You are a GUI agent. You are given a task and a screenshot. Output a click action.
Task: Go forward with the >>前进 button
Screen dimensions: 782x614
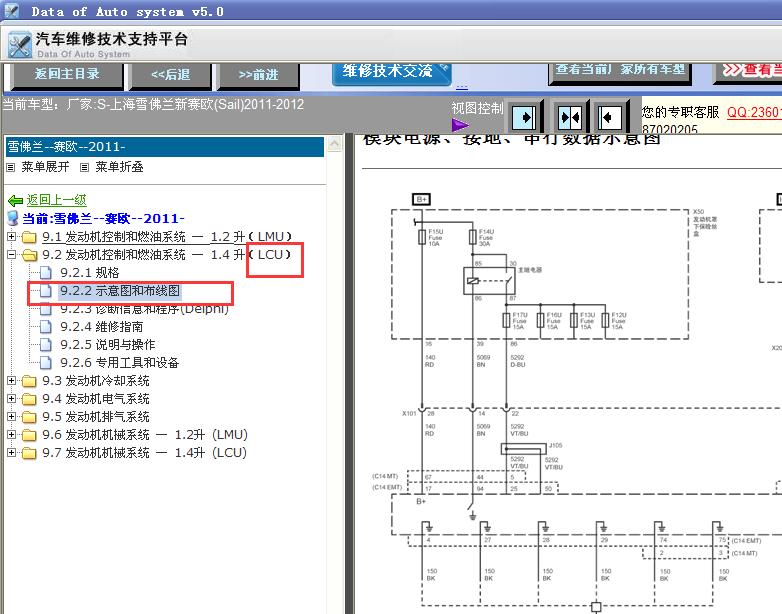258,75
